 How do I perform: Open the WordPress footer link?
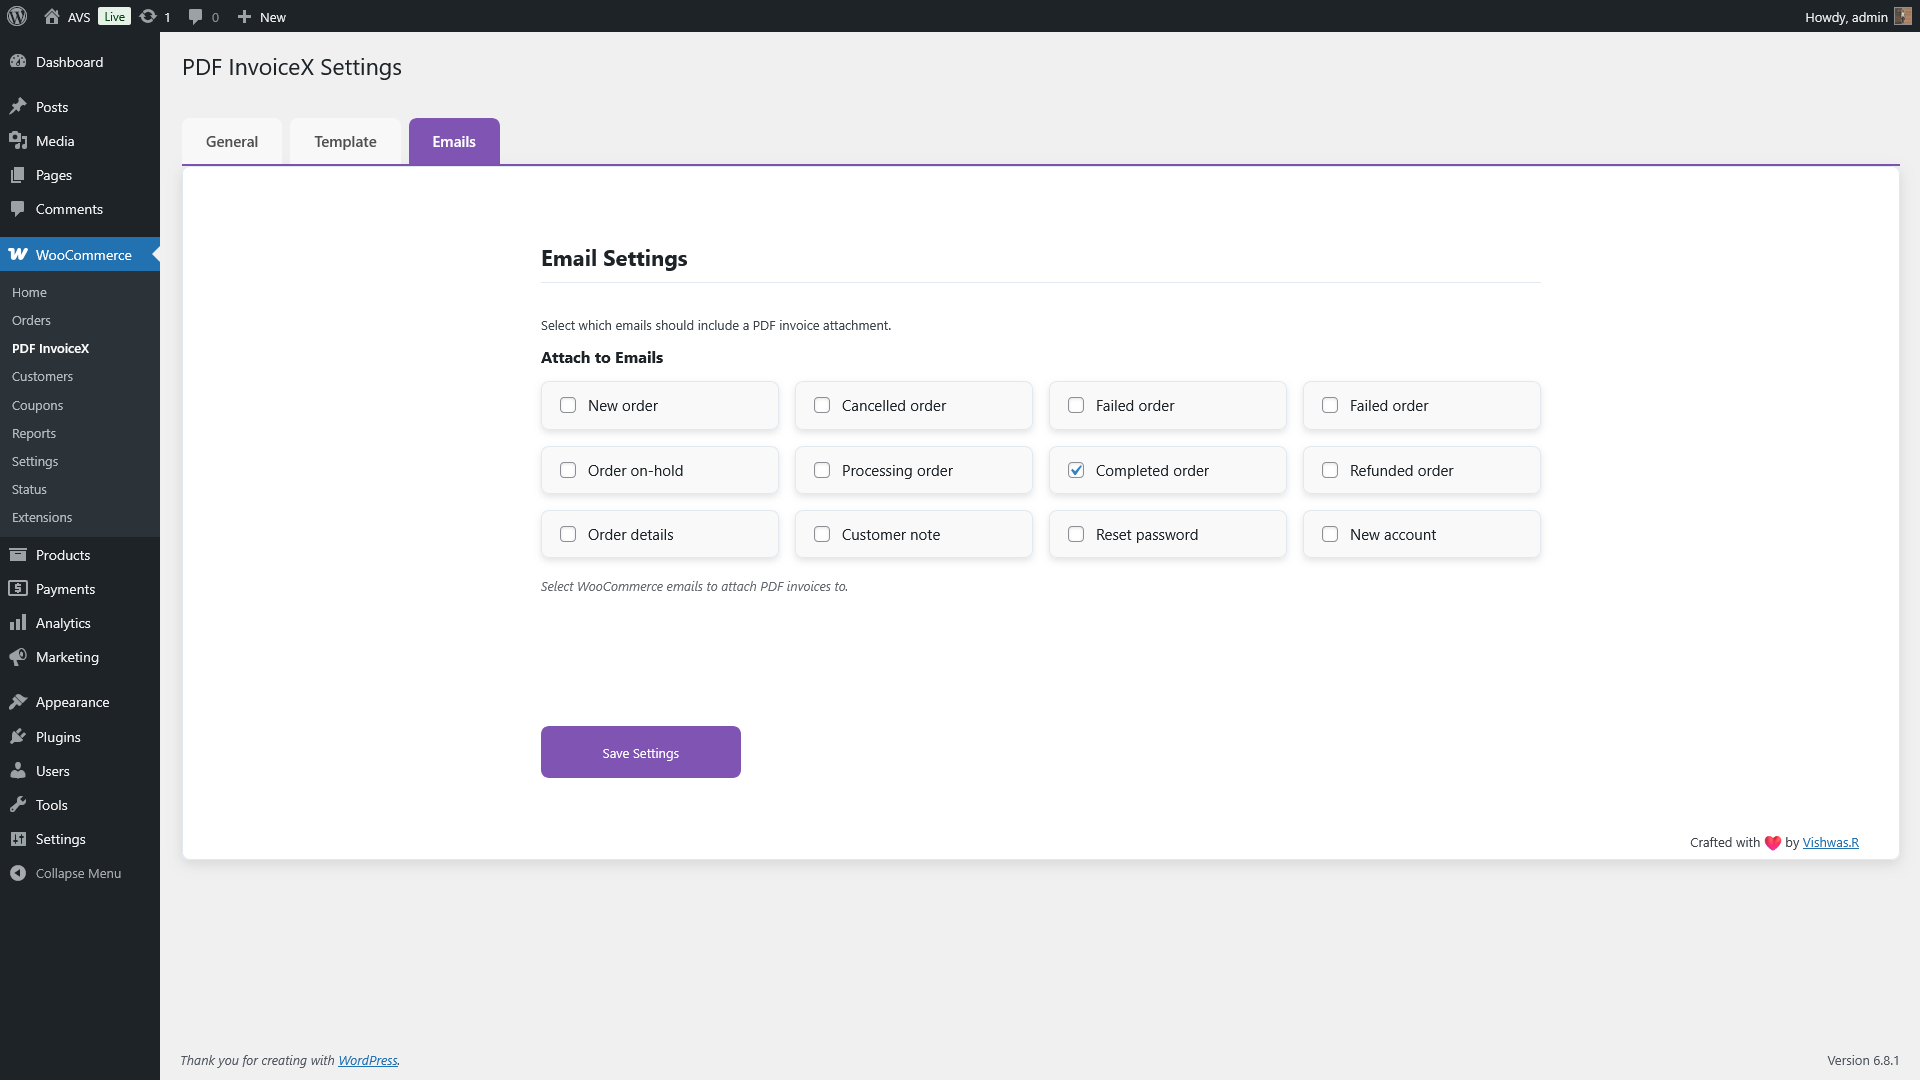(367, 1060)
